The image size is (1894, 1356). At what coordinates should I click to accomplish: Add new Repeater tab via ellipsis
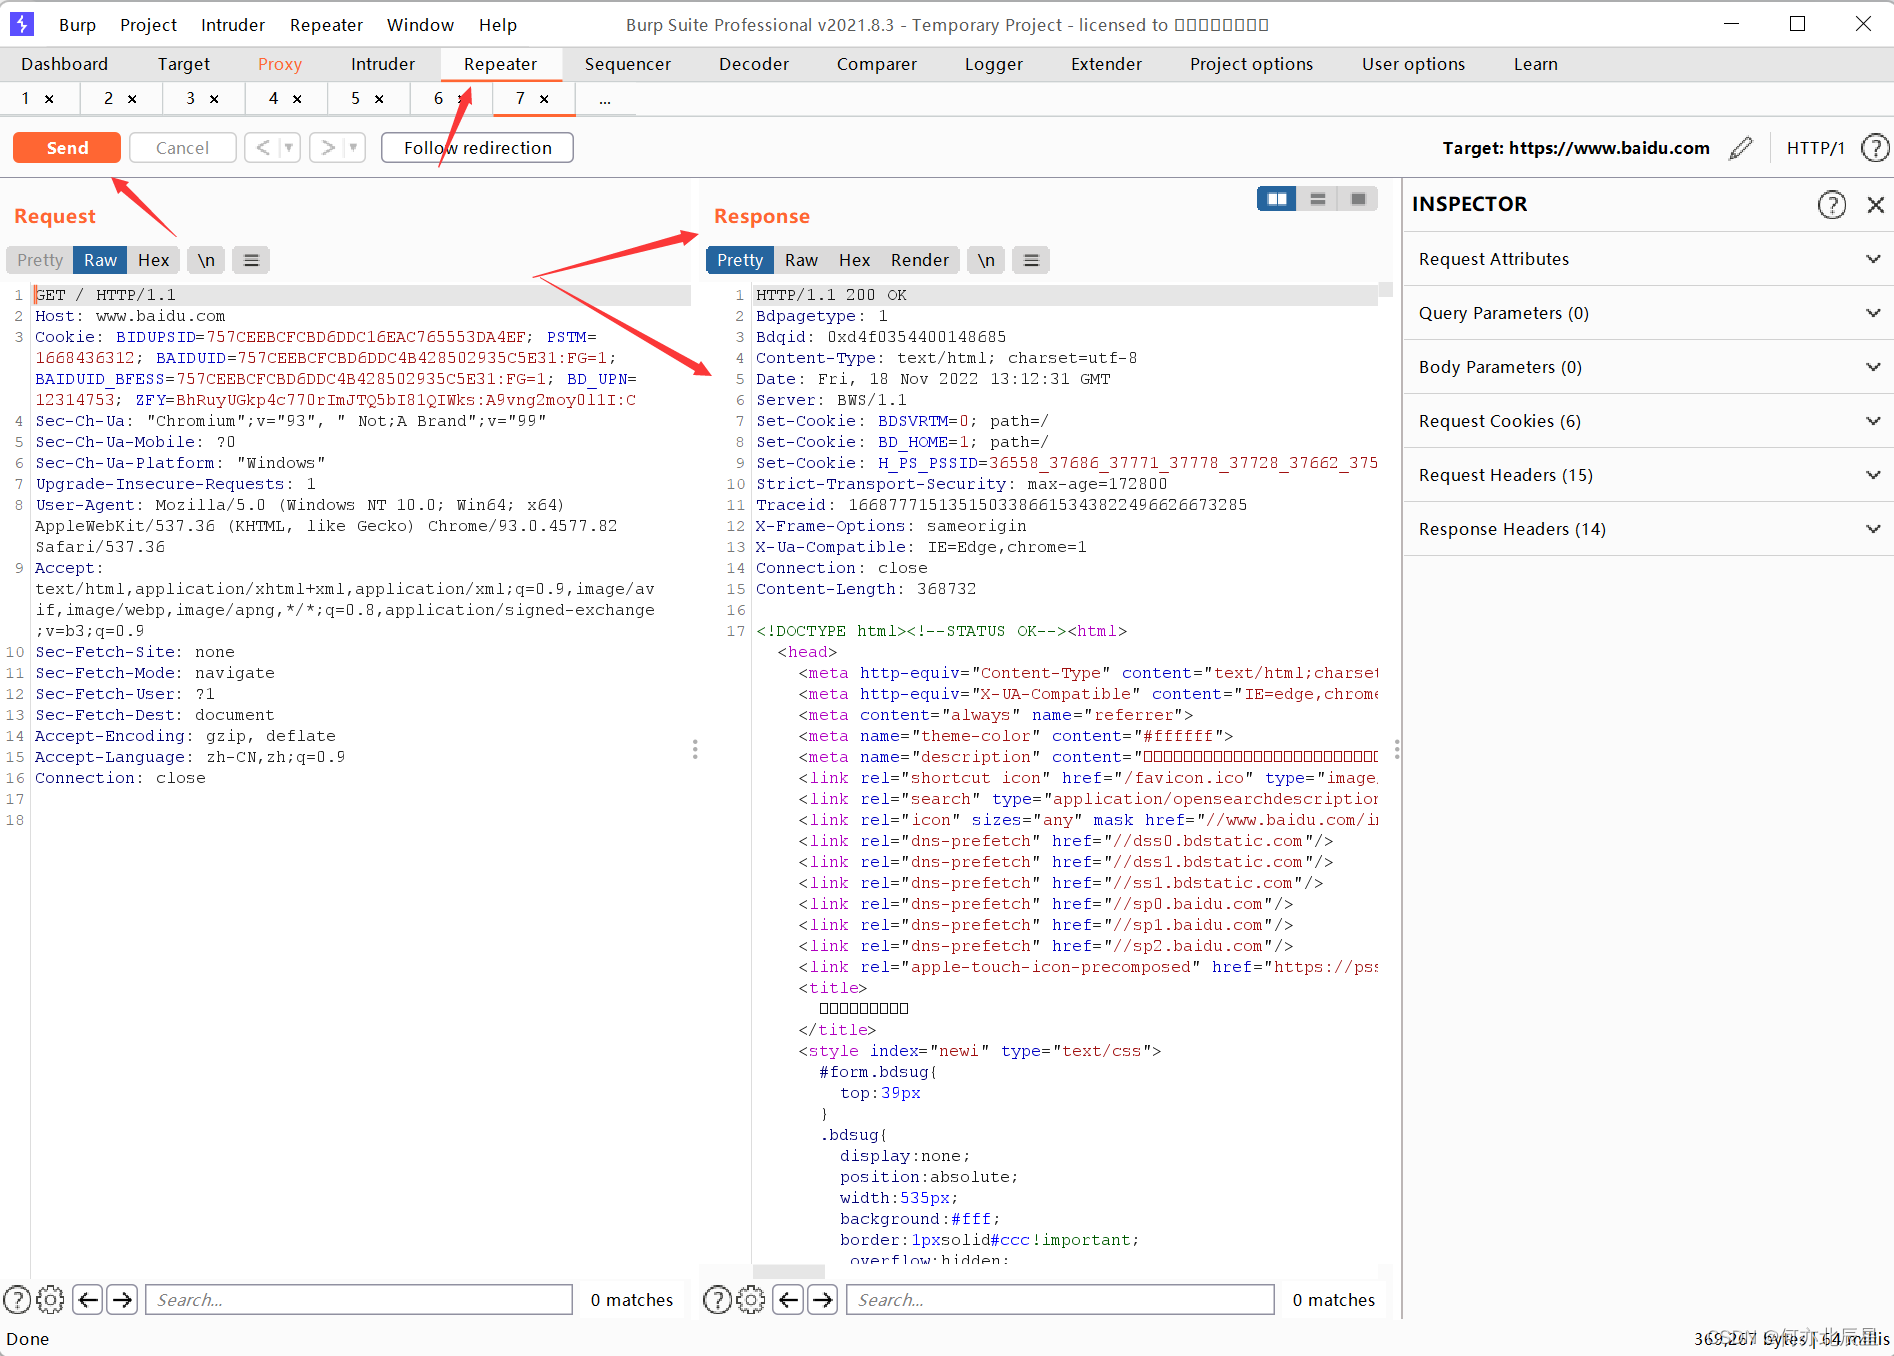click(x=605, y=99)
